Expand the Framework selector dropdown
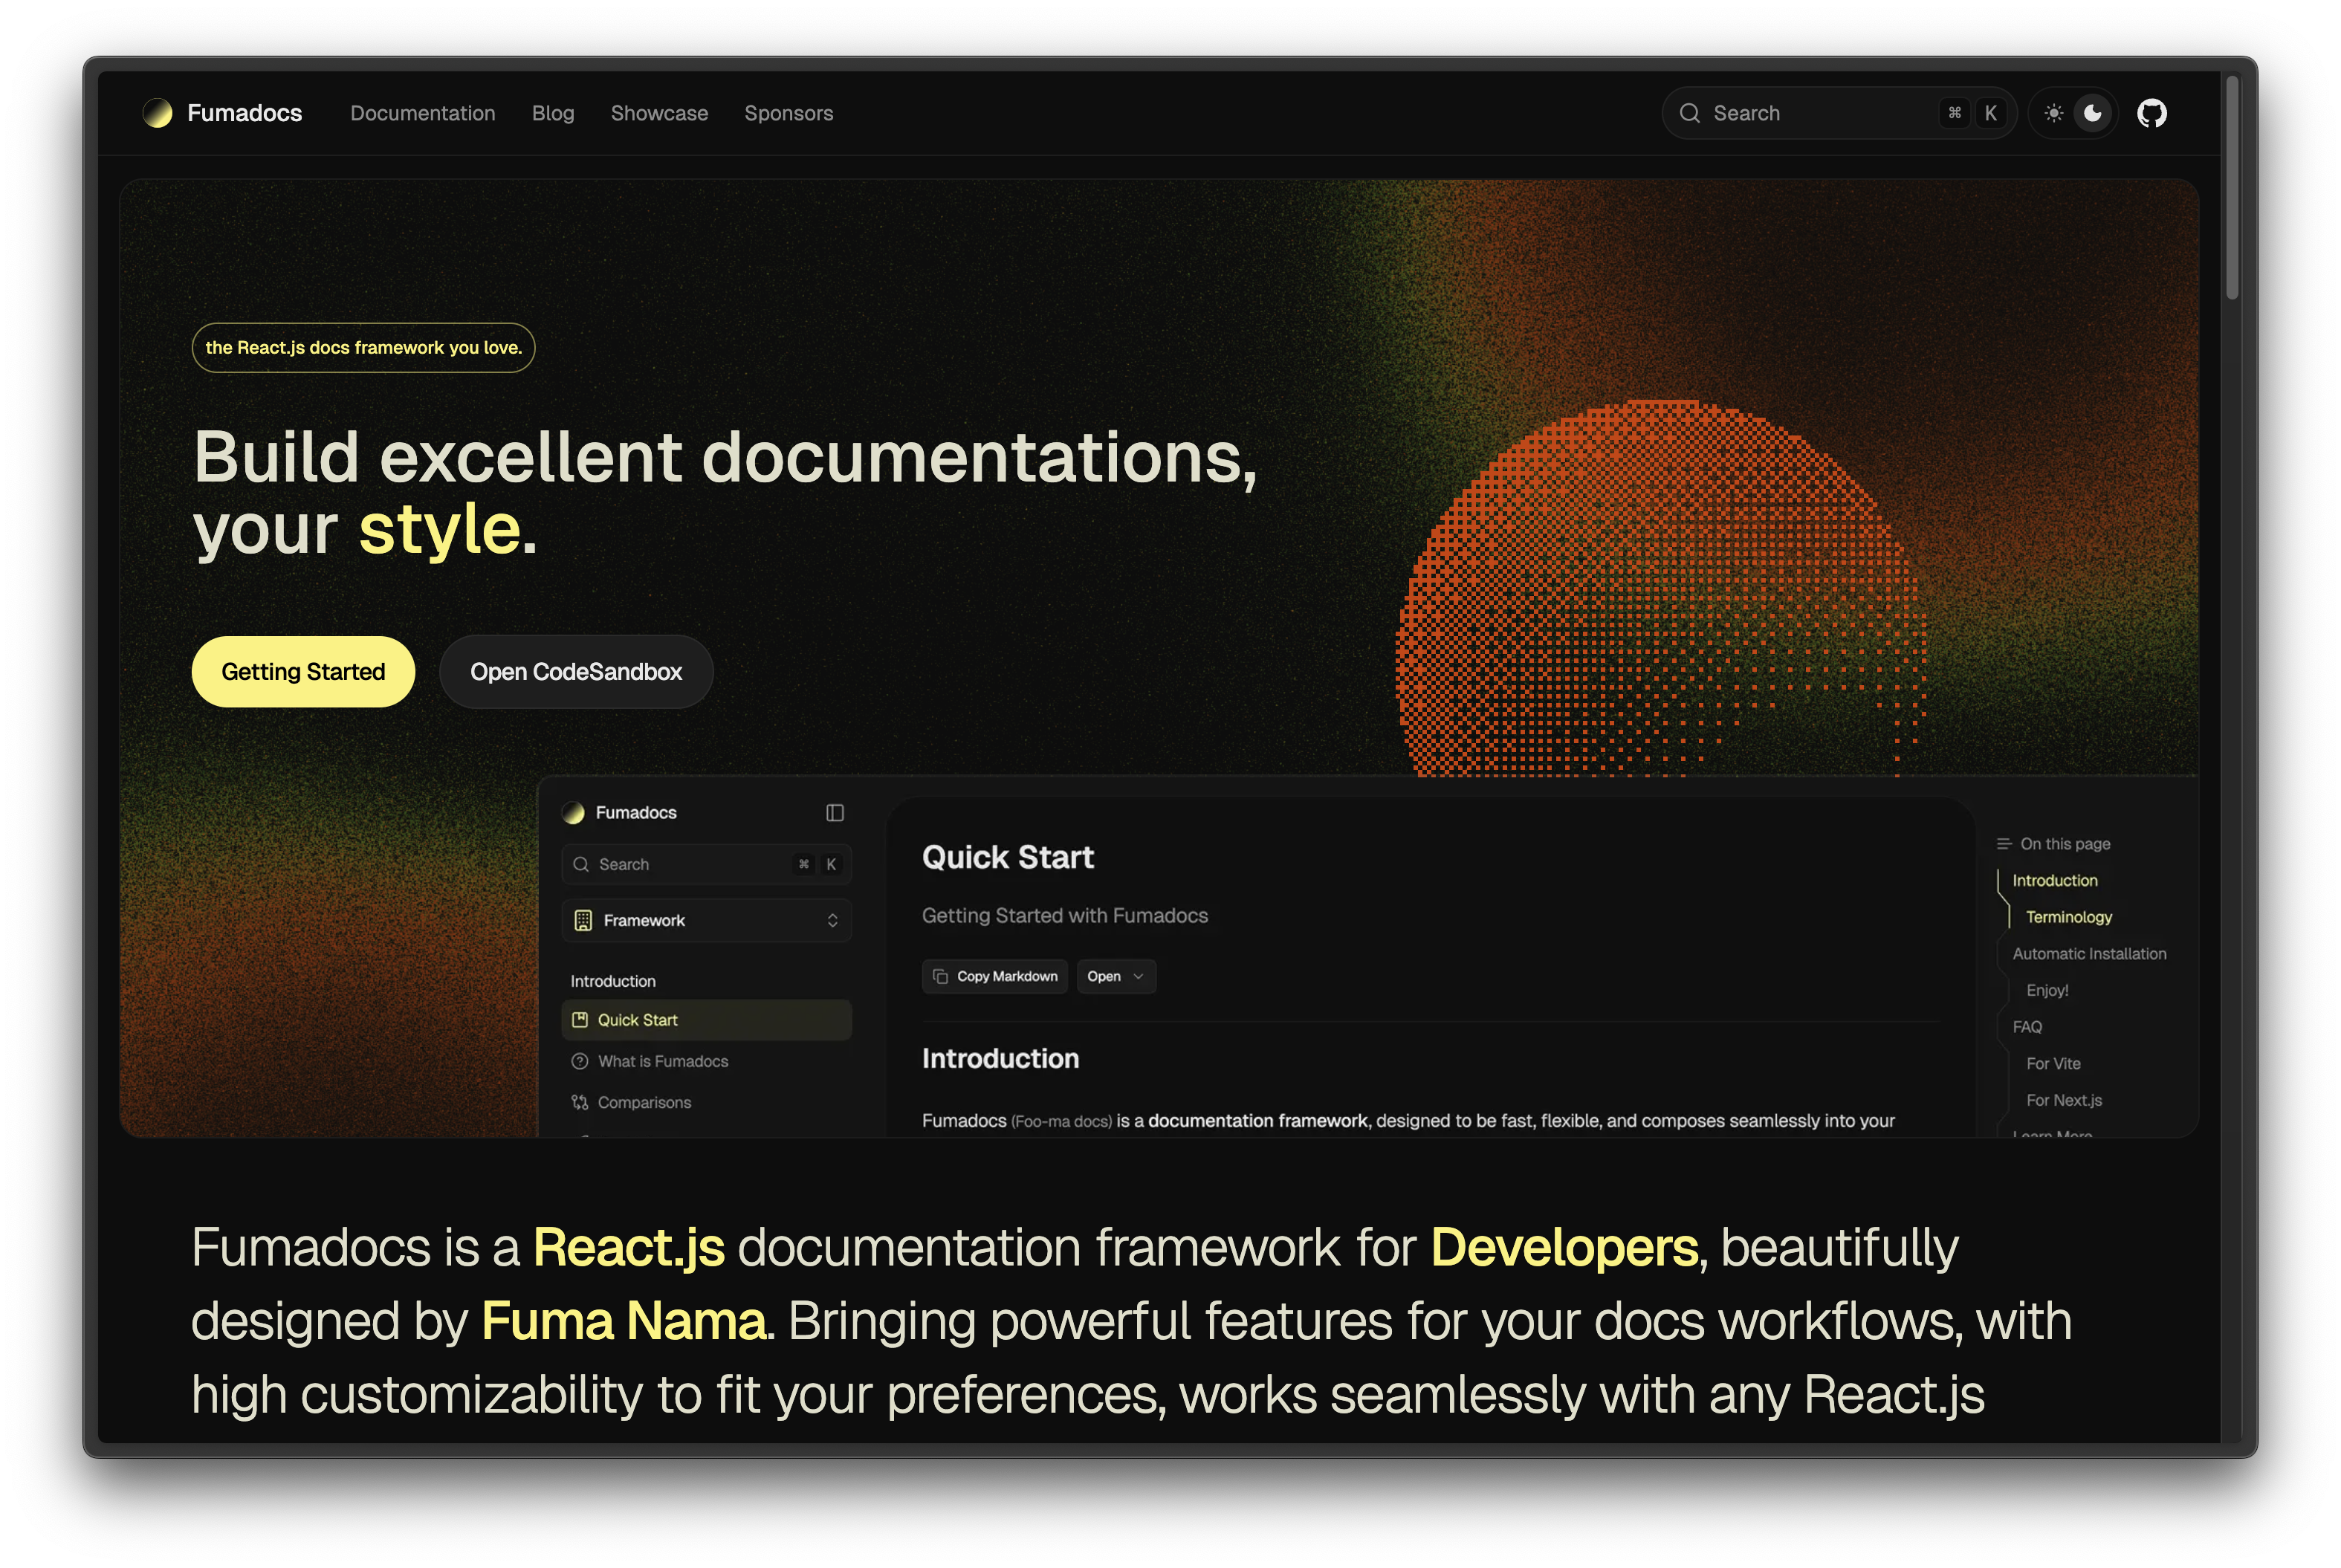The height and width of the screenshot is (1568, 2341). tap(706, 920)
